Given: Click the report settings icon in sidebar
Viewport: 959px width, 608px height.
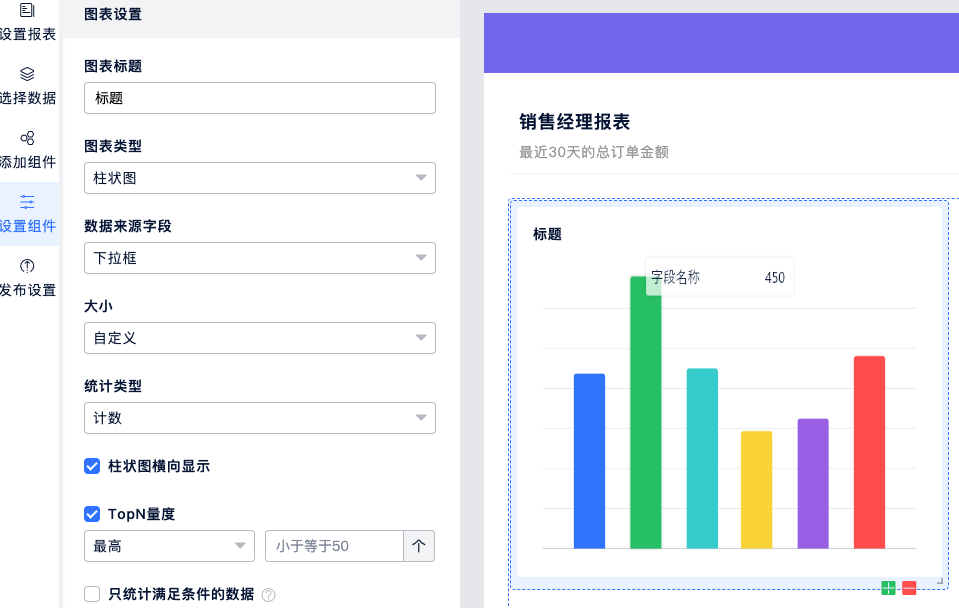Looking at the screenshot, I should pos(27,11).
